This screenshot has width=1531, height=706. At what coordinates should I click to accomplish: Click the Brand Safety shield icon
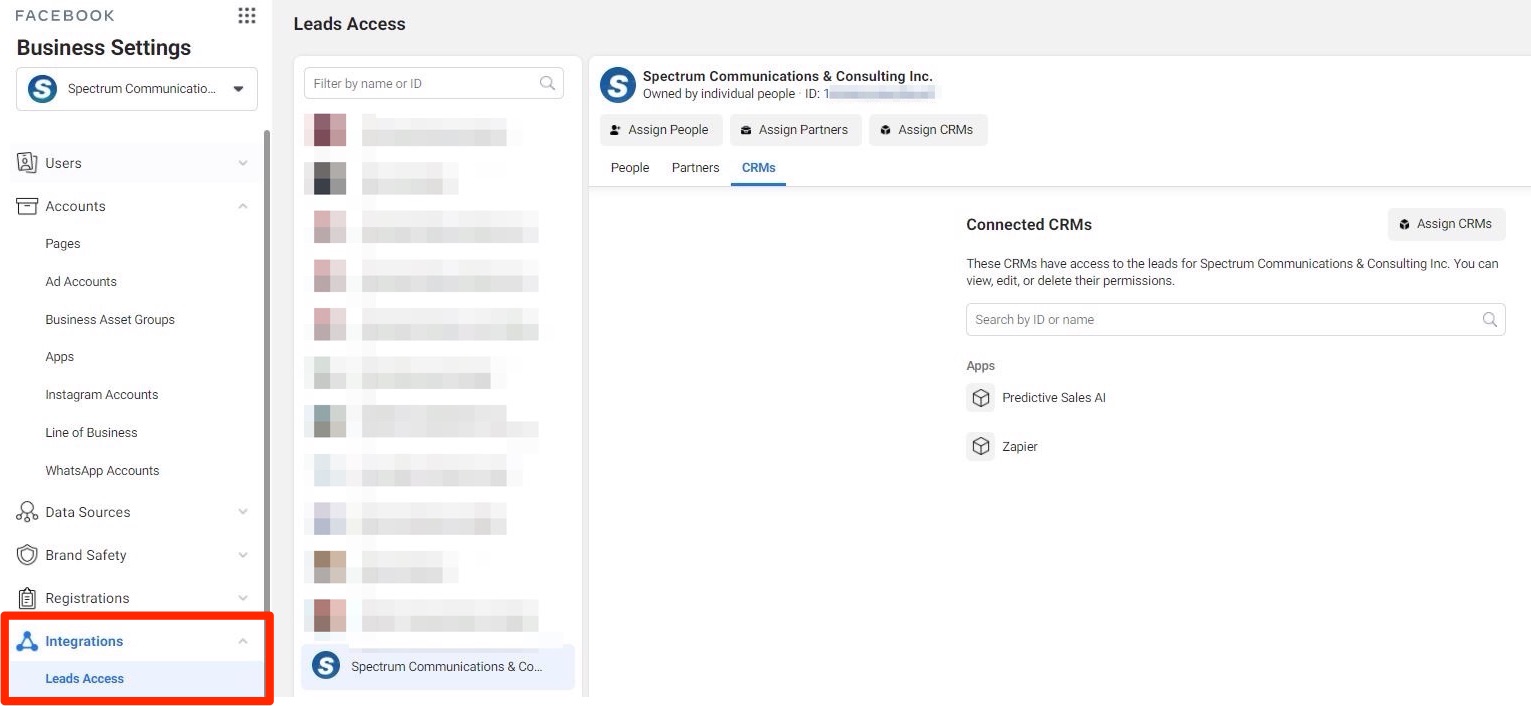[x=27, y=555]
